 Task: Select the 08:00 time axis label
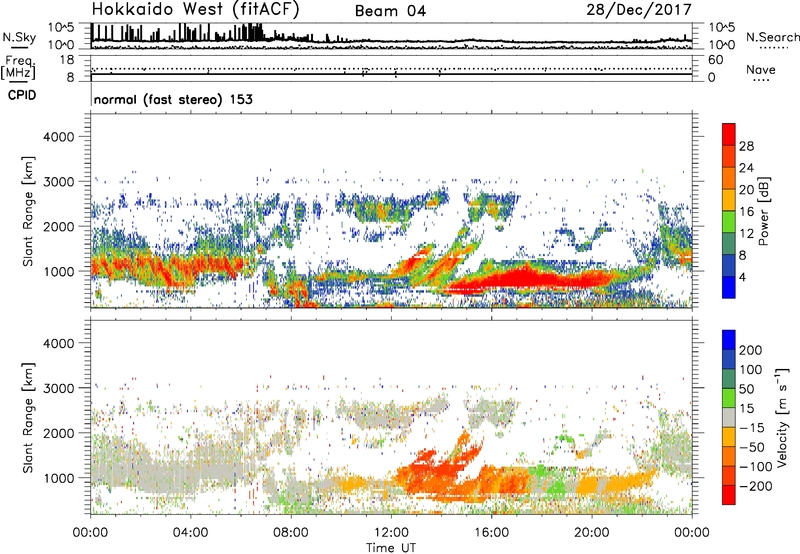click(291, 533)
